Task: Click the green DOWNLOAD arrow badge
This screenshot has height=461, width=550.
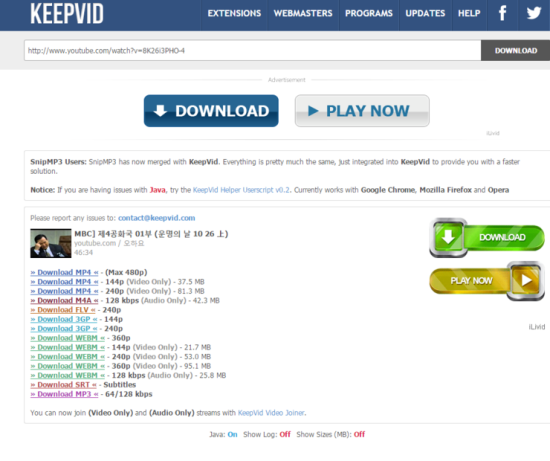Action: point(487,238)
